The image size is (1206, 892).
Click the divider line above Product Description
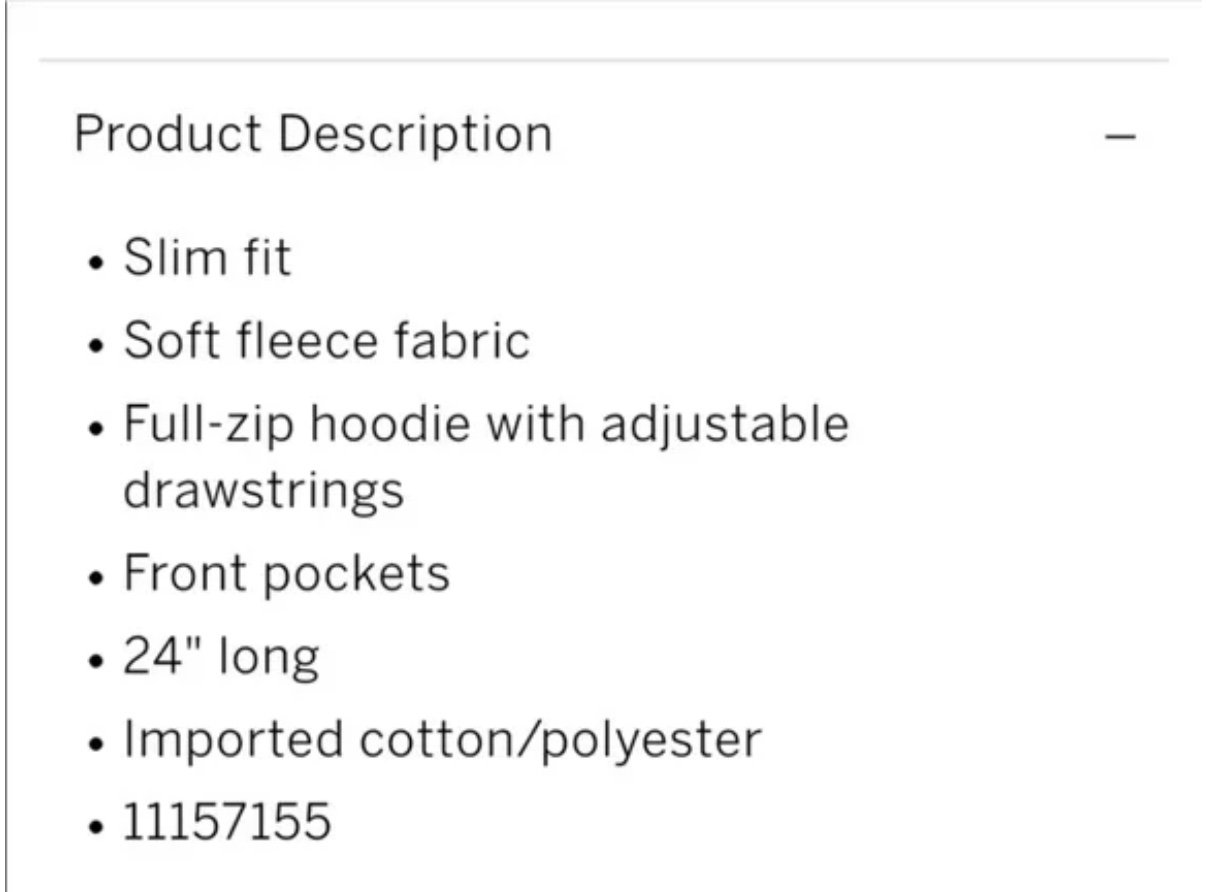click(x=604, y=61)
